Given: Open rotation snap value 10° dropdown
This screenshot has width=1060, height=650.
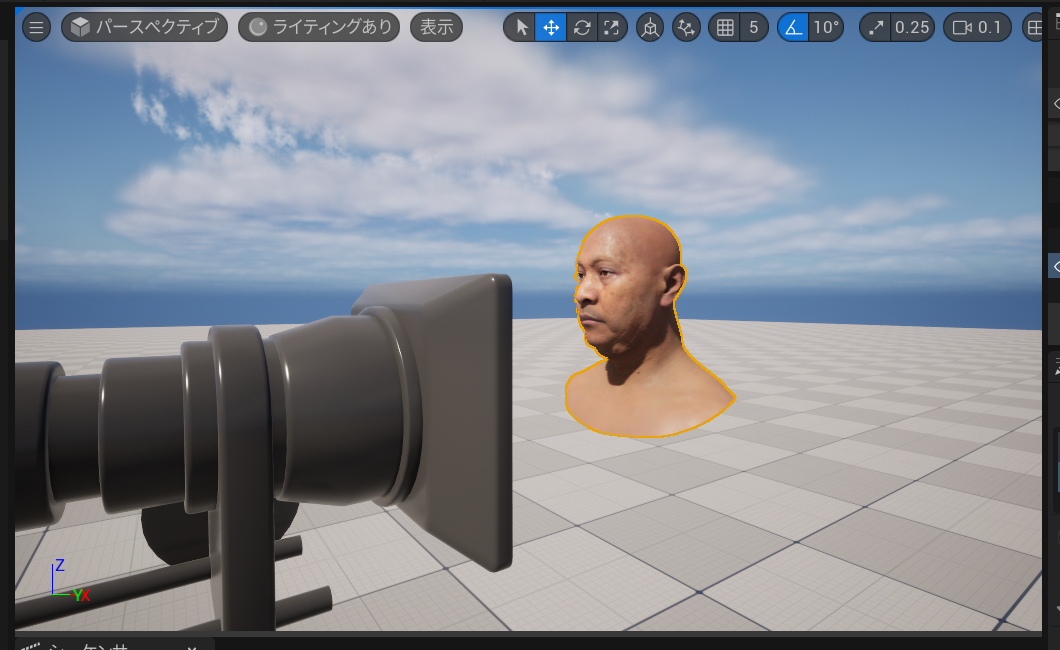Looking at the screenshot, I should [x=825, y=27].
